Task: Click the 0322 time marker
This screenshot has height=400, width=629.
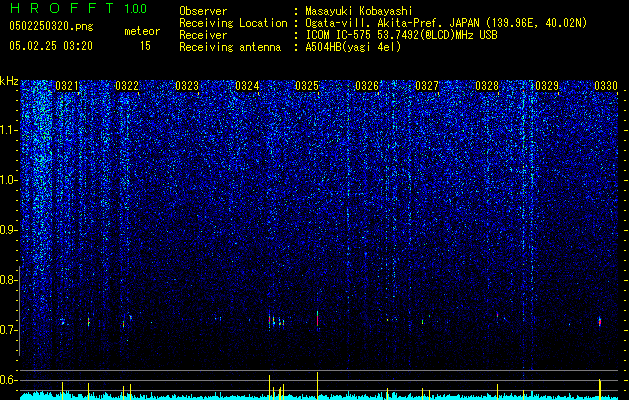Action: [127, 86]
